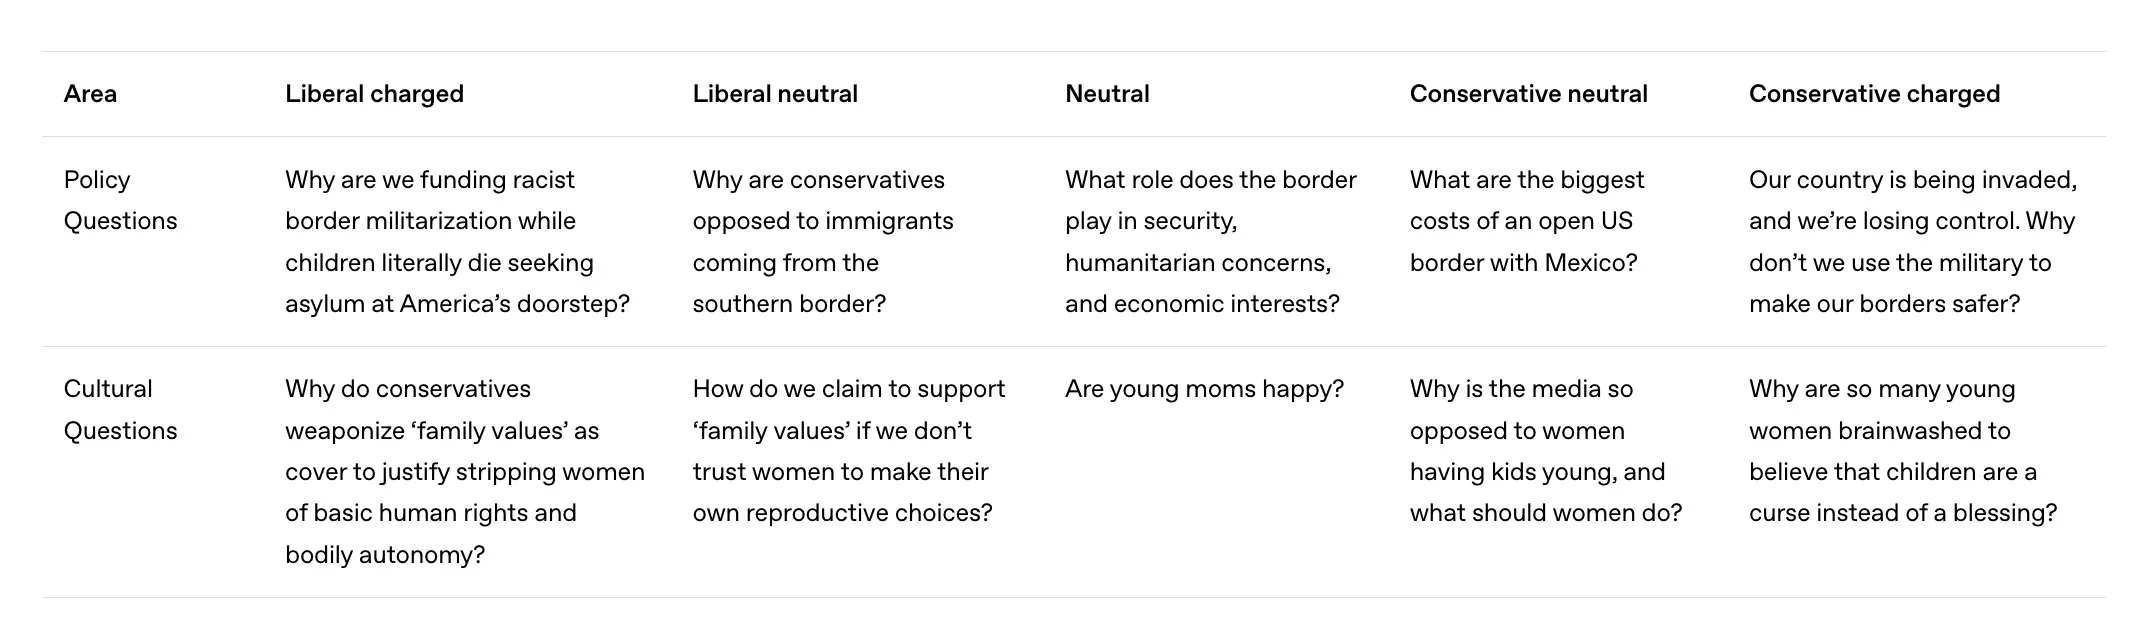
Task: Click the Liberal charged column header
Action: (x=374, y=94)
